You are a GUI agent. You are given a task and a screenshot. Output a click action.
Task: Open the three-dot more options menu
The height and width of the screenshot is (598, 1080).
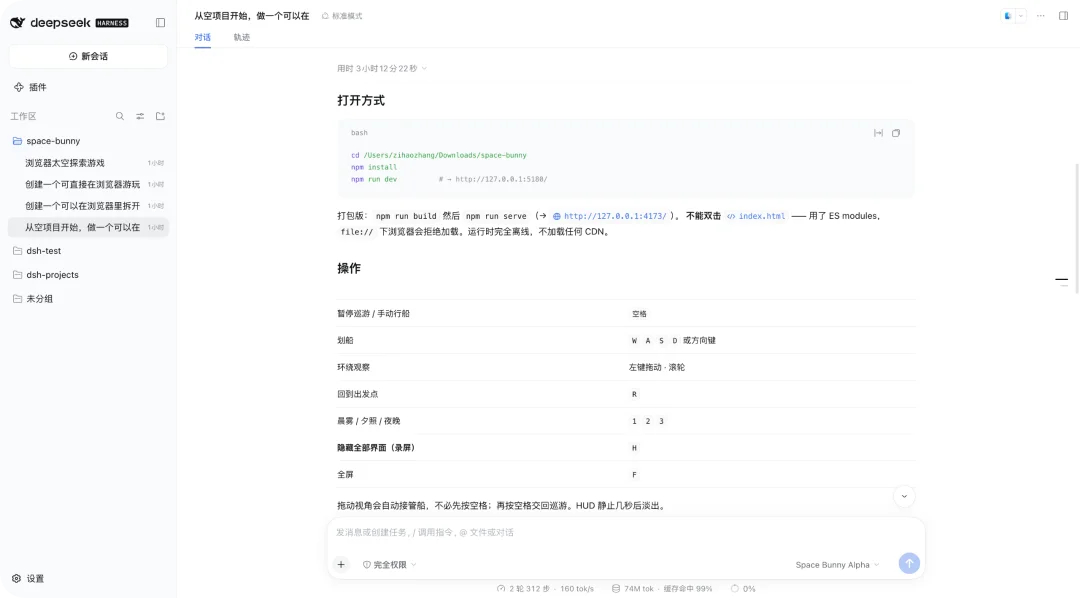pyautogui.click(x=1041, y=16)
